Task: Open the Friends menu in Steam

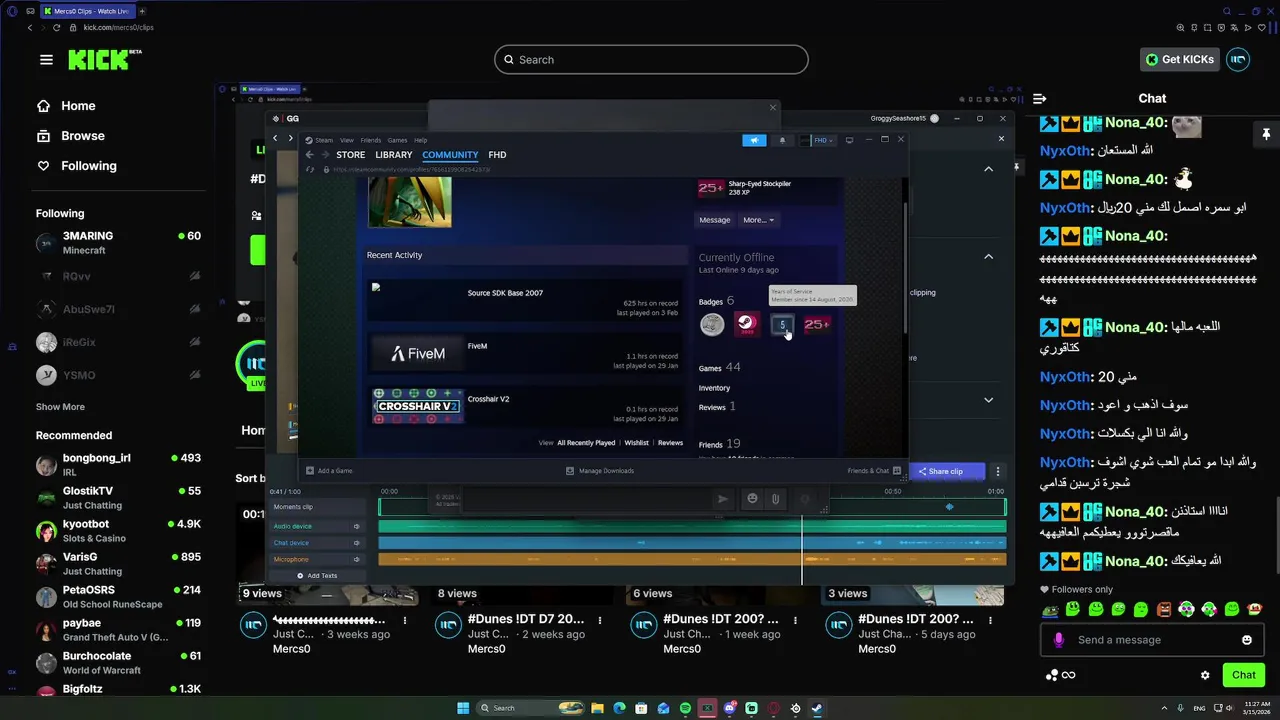Action: (371, 140)
